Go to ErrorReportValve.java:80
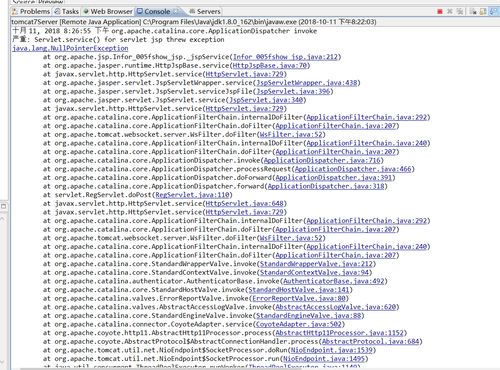This screenshot has width=500, height=370. coord(299,299)
